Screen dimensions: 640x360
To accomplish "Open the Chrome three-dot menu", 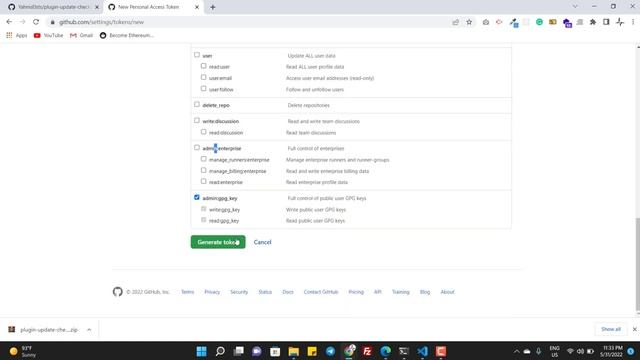I will (x=633, y=22).
